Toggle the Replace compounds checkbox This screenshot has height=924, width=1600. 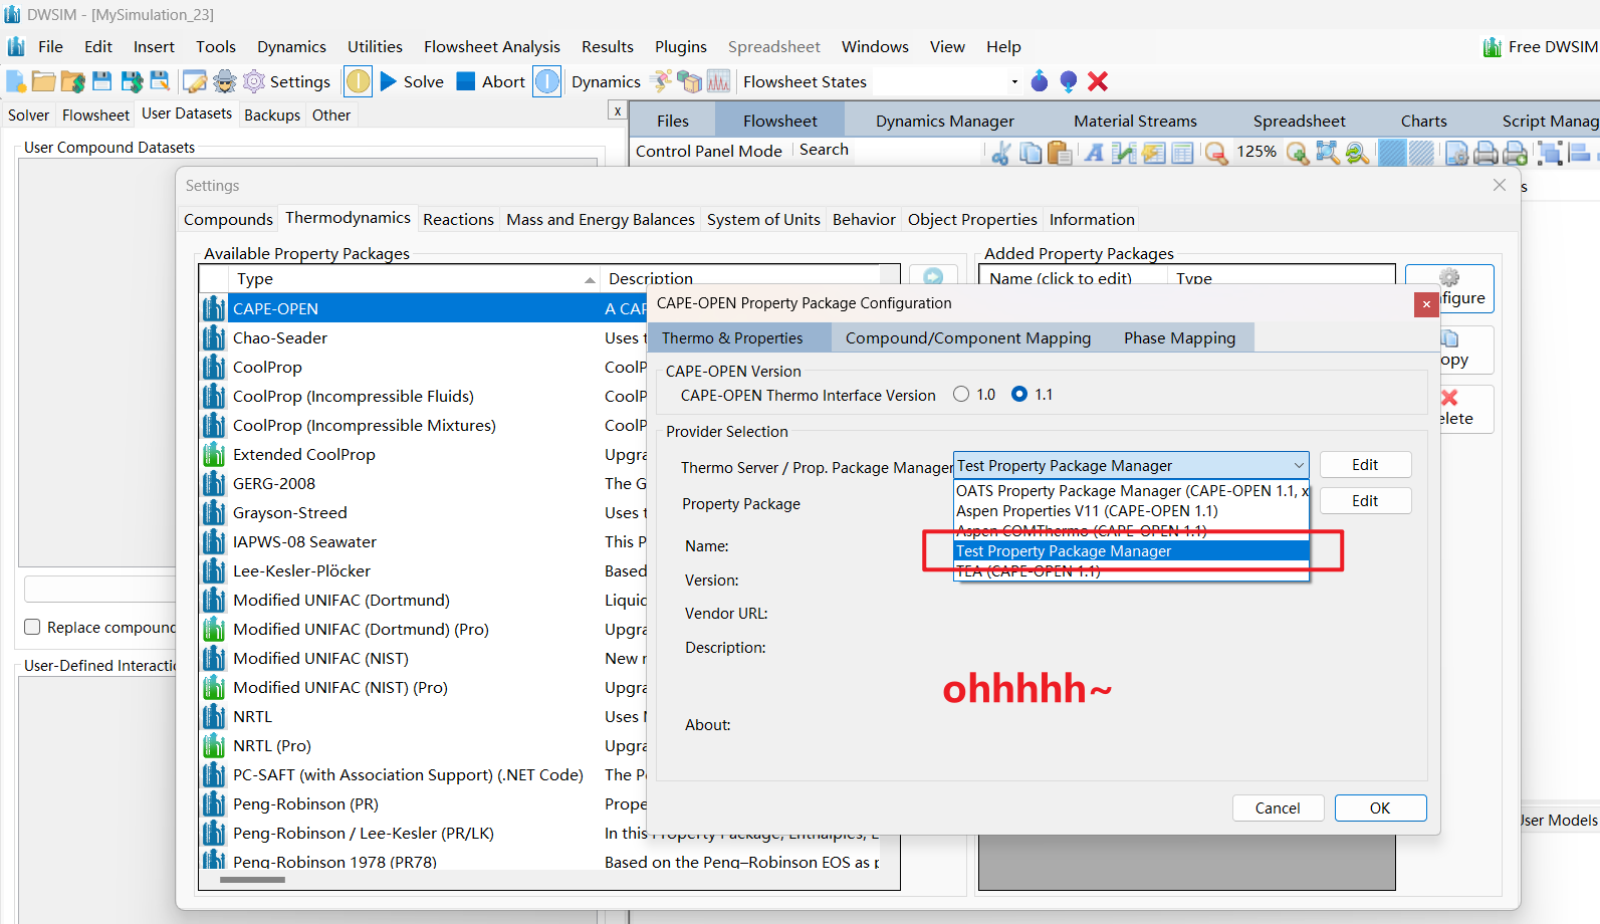point(32,627)
